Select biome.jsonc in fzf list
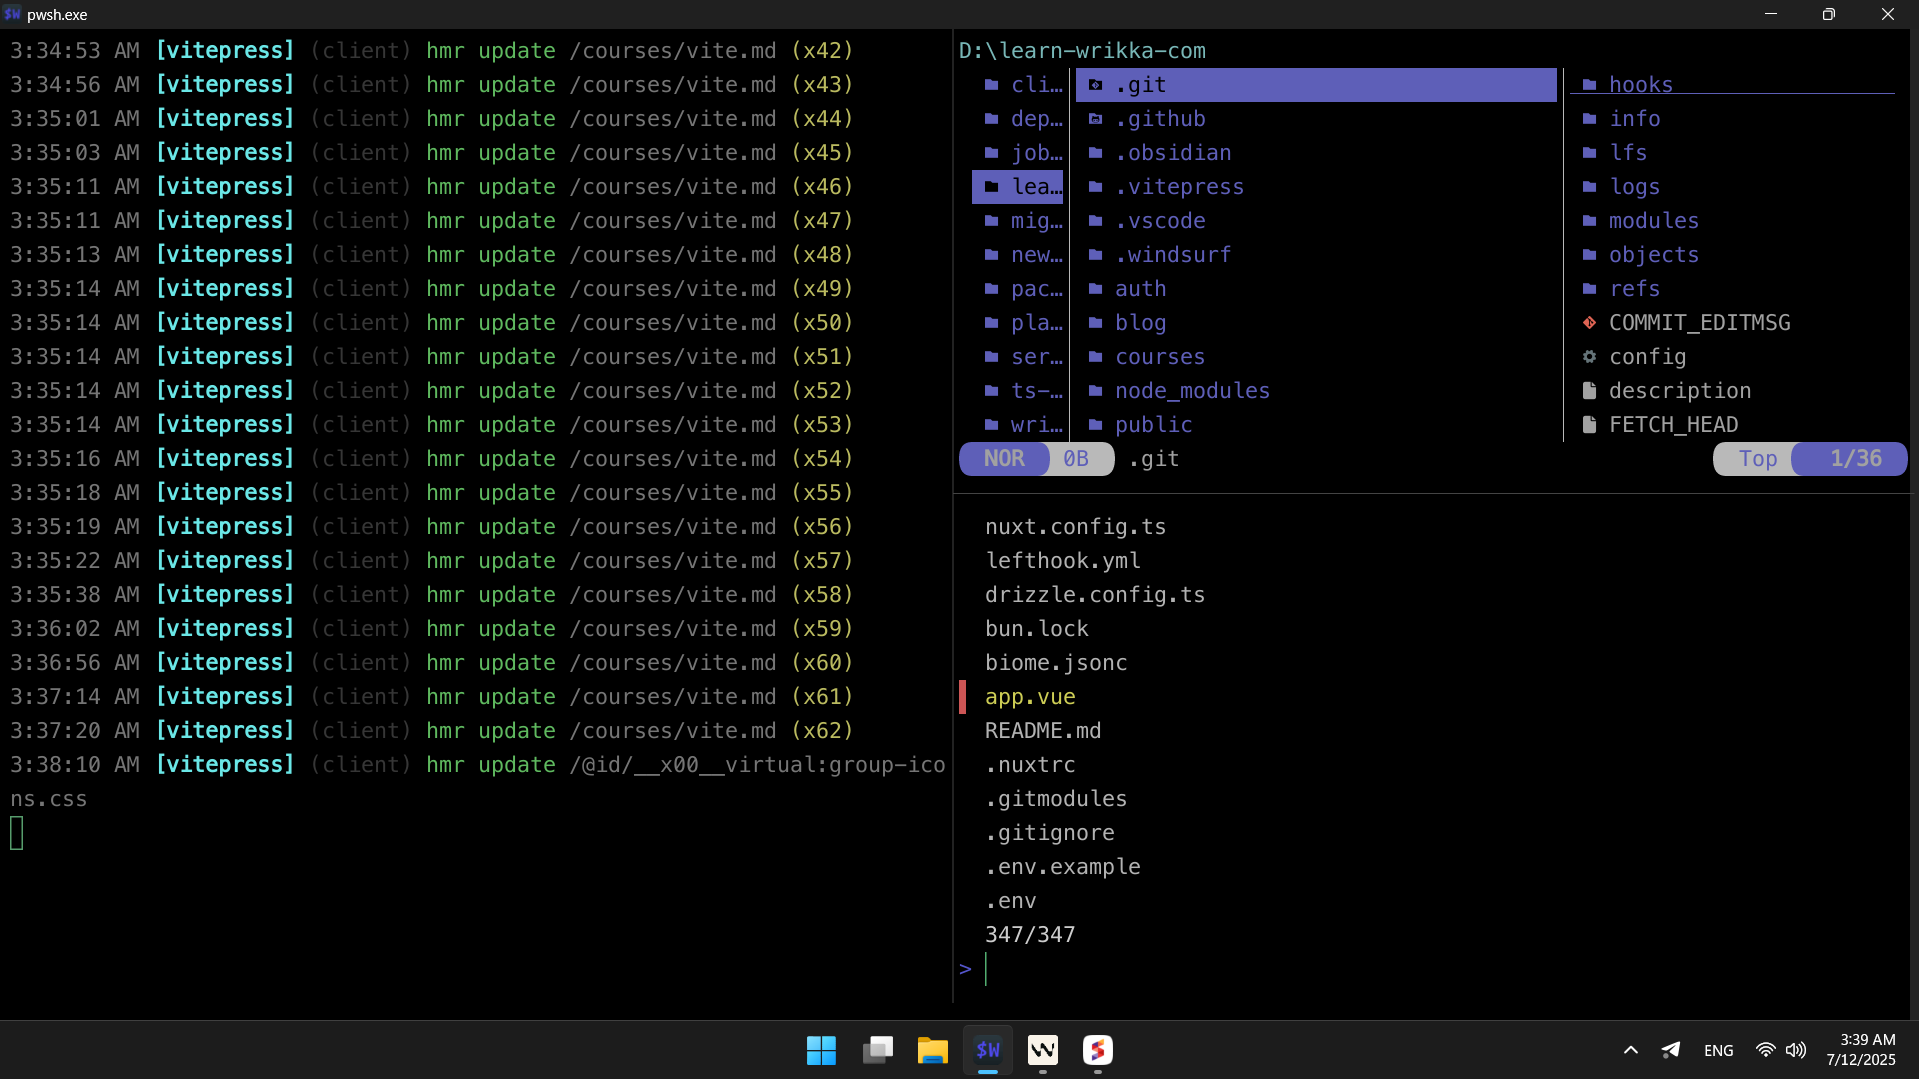The width and height of the screenshot is (1919, 1079). [x=1056, y=663]
